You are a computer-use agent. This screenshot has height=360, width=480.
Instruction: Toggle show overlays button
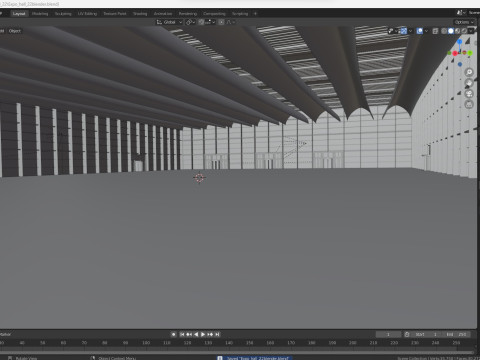tap(420, 31)
